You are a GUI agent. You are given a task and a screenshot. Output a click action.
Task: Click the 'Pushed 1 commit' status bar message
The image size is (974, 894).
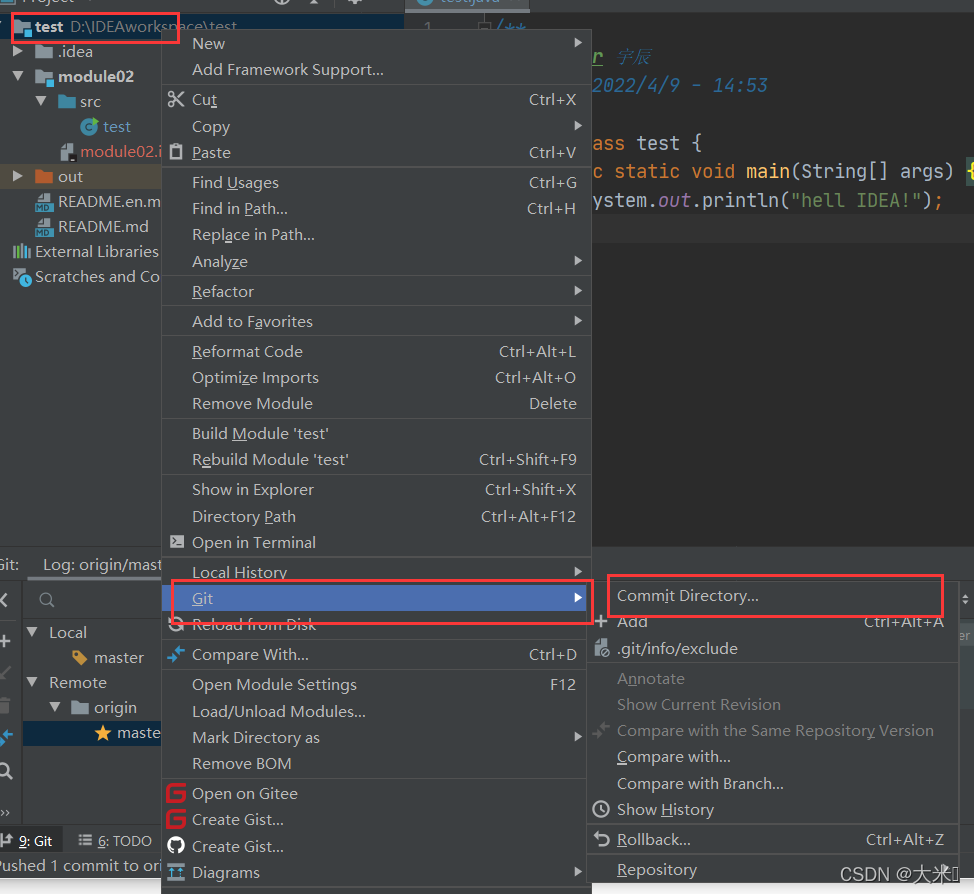coord(81,865)
